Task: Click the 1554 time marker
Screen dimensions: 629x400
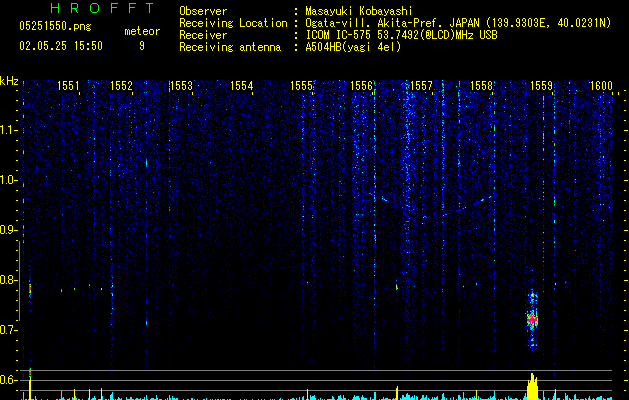Action: (x=241, y=86)
